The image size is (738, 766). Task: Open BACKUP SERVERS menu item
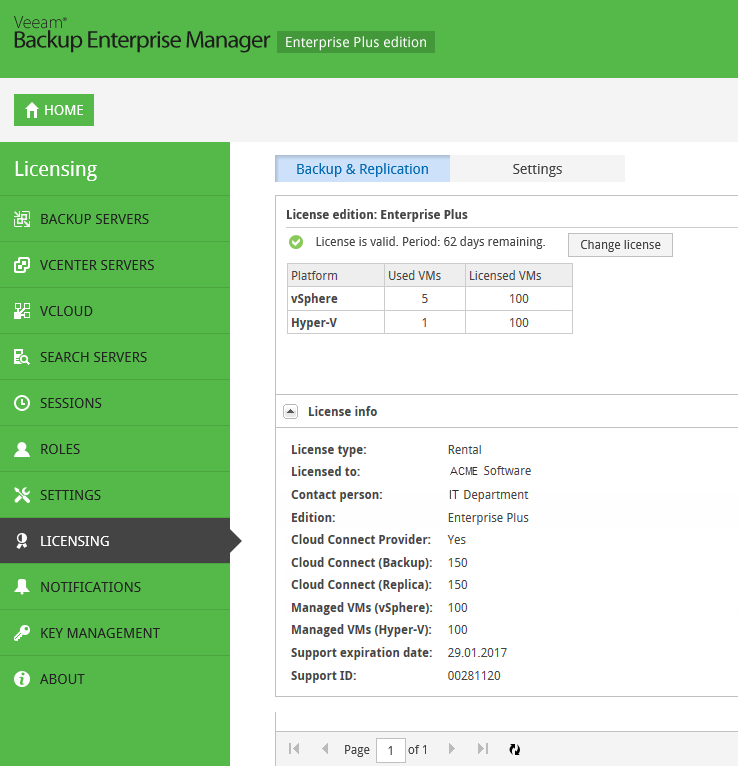(x=115, y=219)
